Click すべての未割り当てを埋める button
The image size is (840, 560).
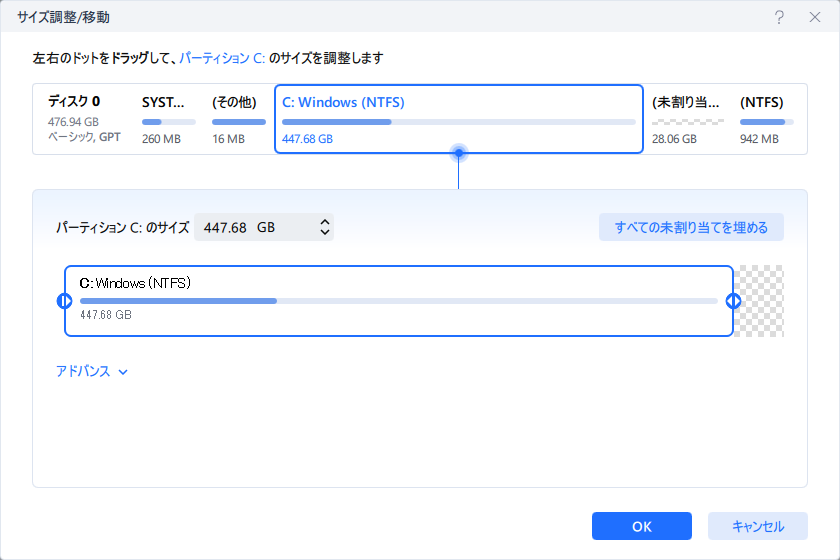pyautogui.click(x=691, y=227)
